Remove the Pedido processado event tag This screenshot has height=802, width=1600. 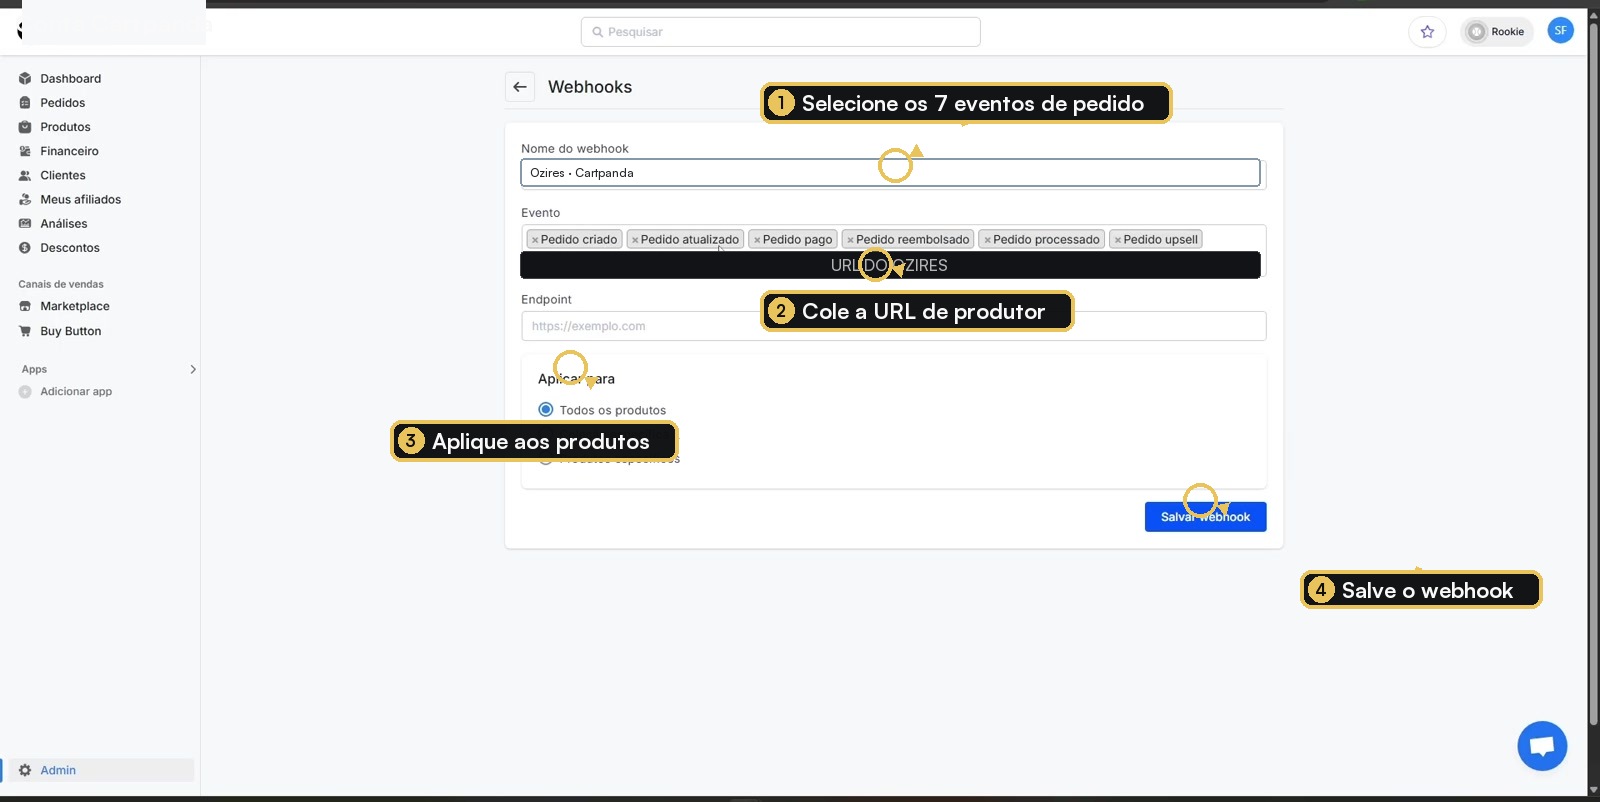click(987, 240)
